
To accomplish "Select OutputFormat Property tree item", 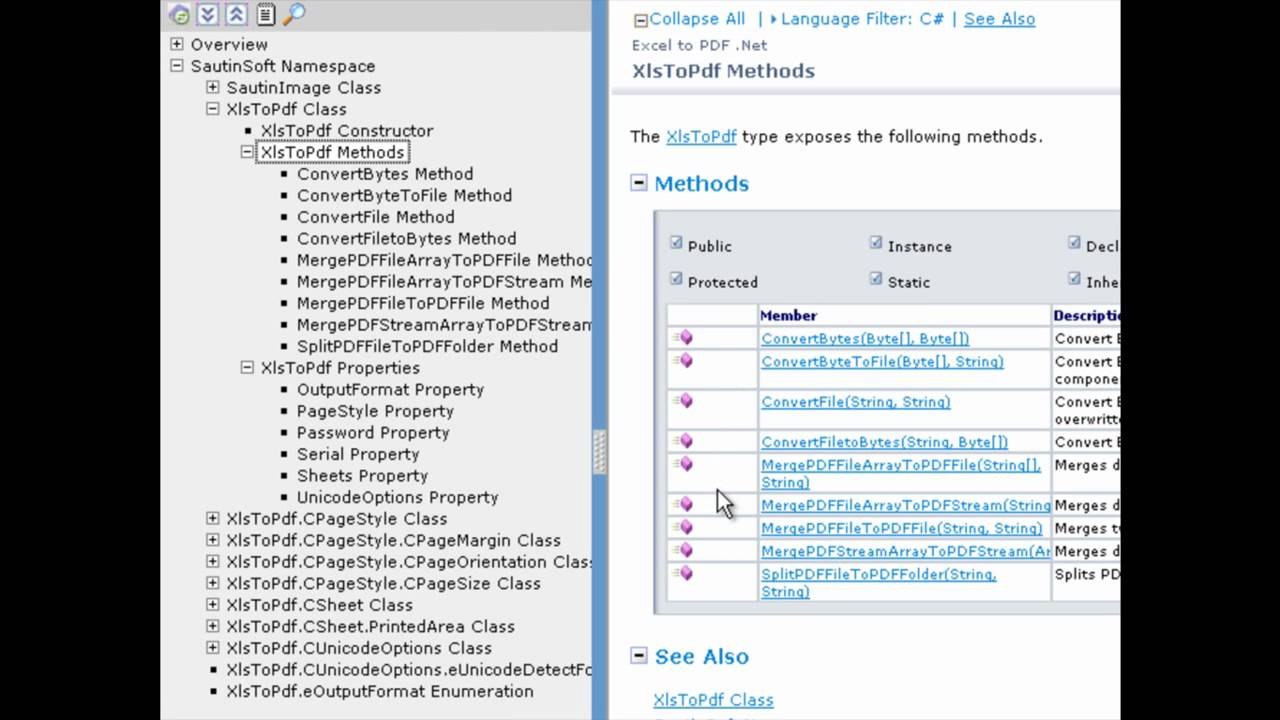I will point(390,389).
